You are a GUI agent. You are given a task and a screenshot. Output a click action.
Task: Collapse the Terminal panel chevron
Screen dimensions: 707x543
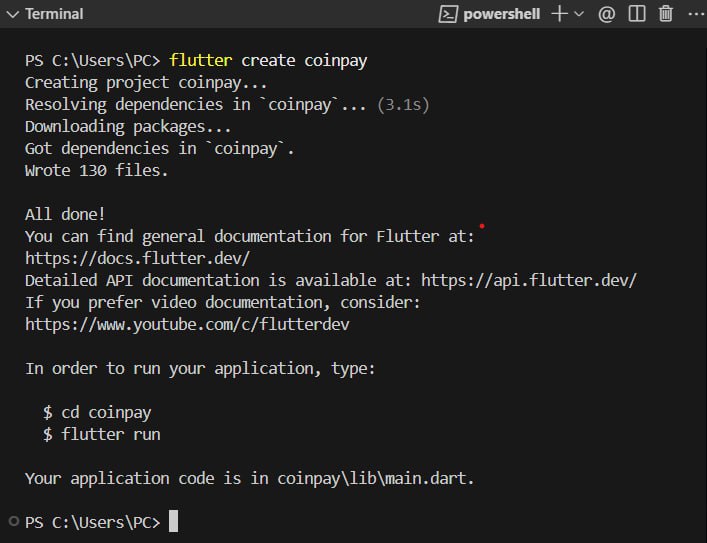[x=13, y=14]
